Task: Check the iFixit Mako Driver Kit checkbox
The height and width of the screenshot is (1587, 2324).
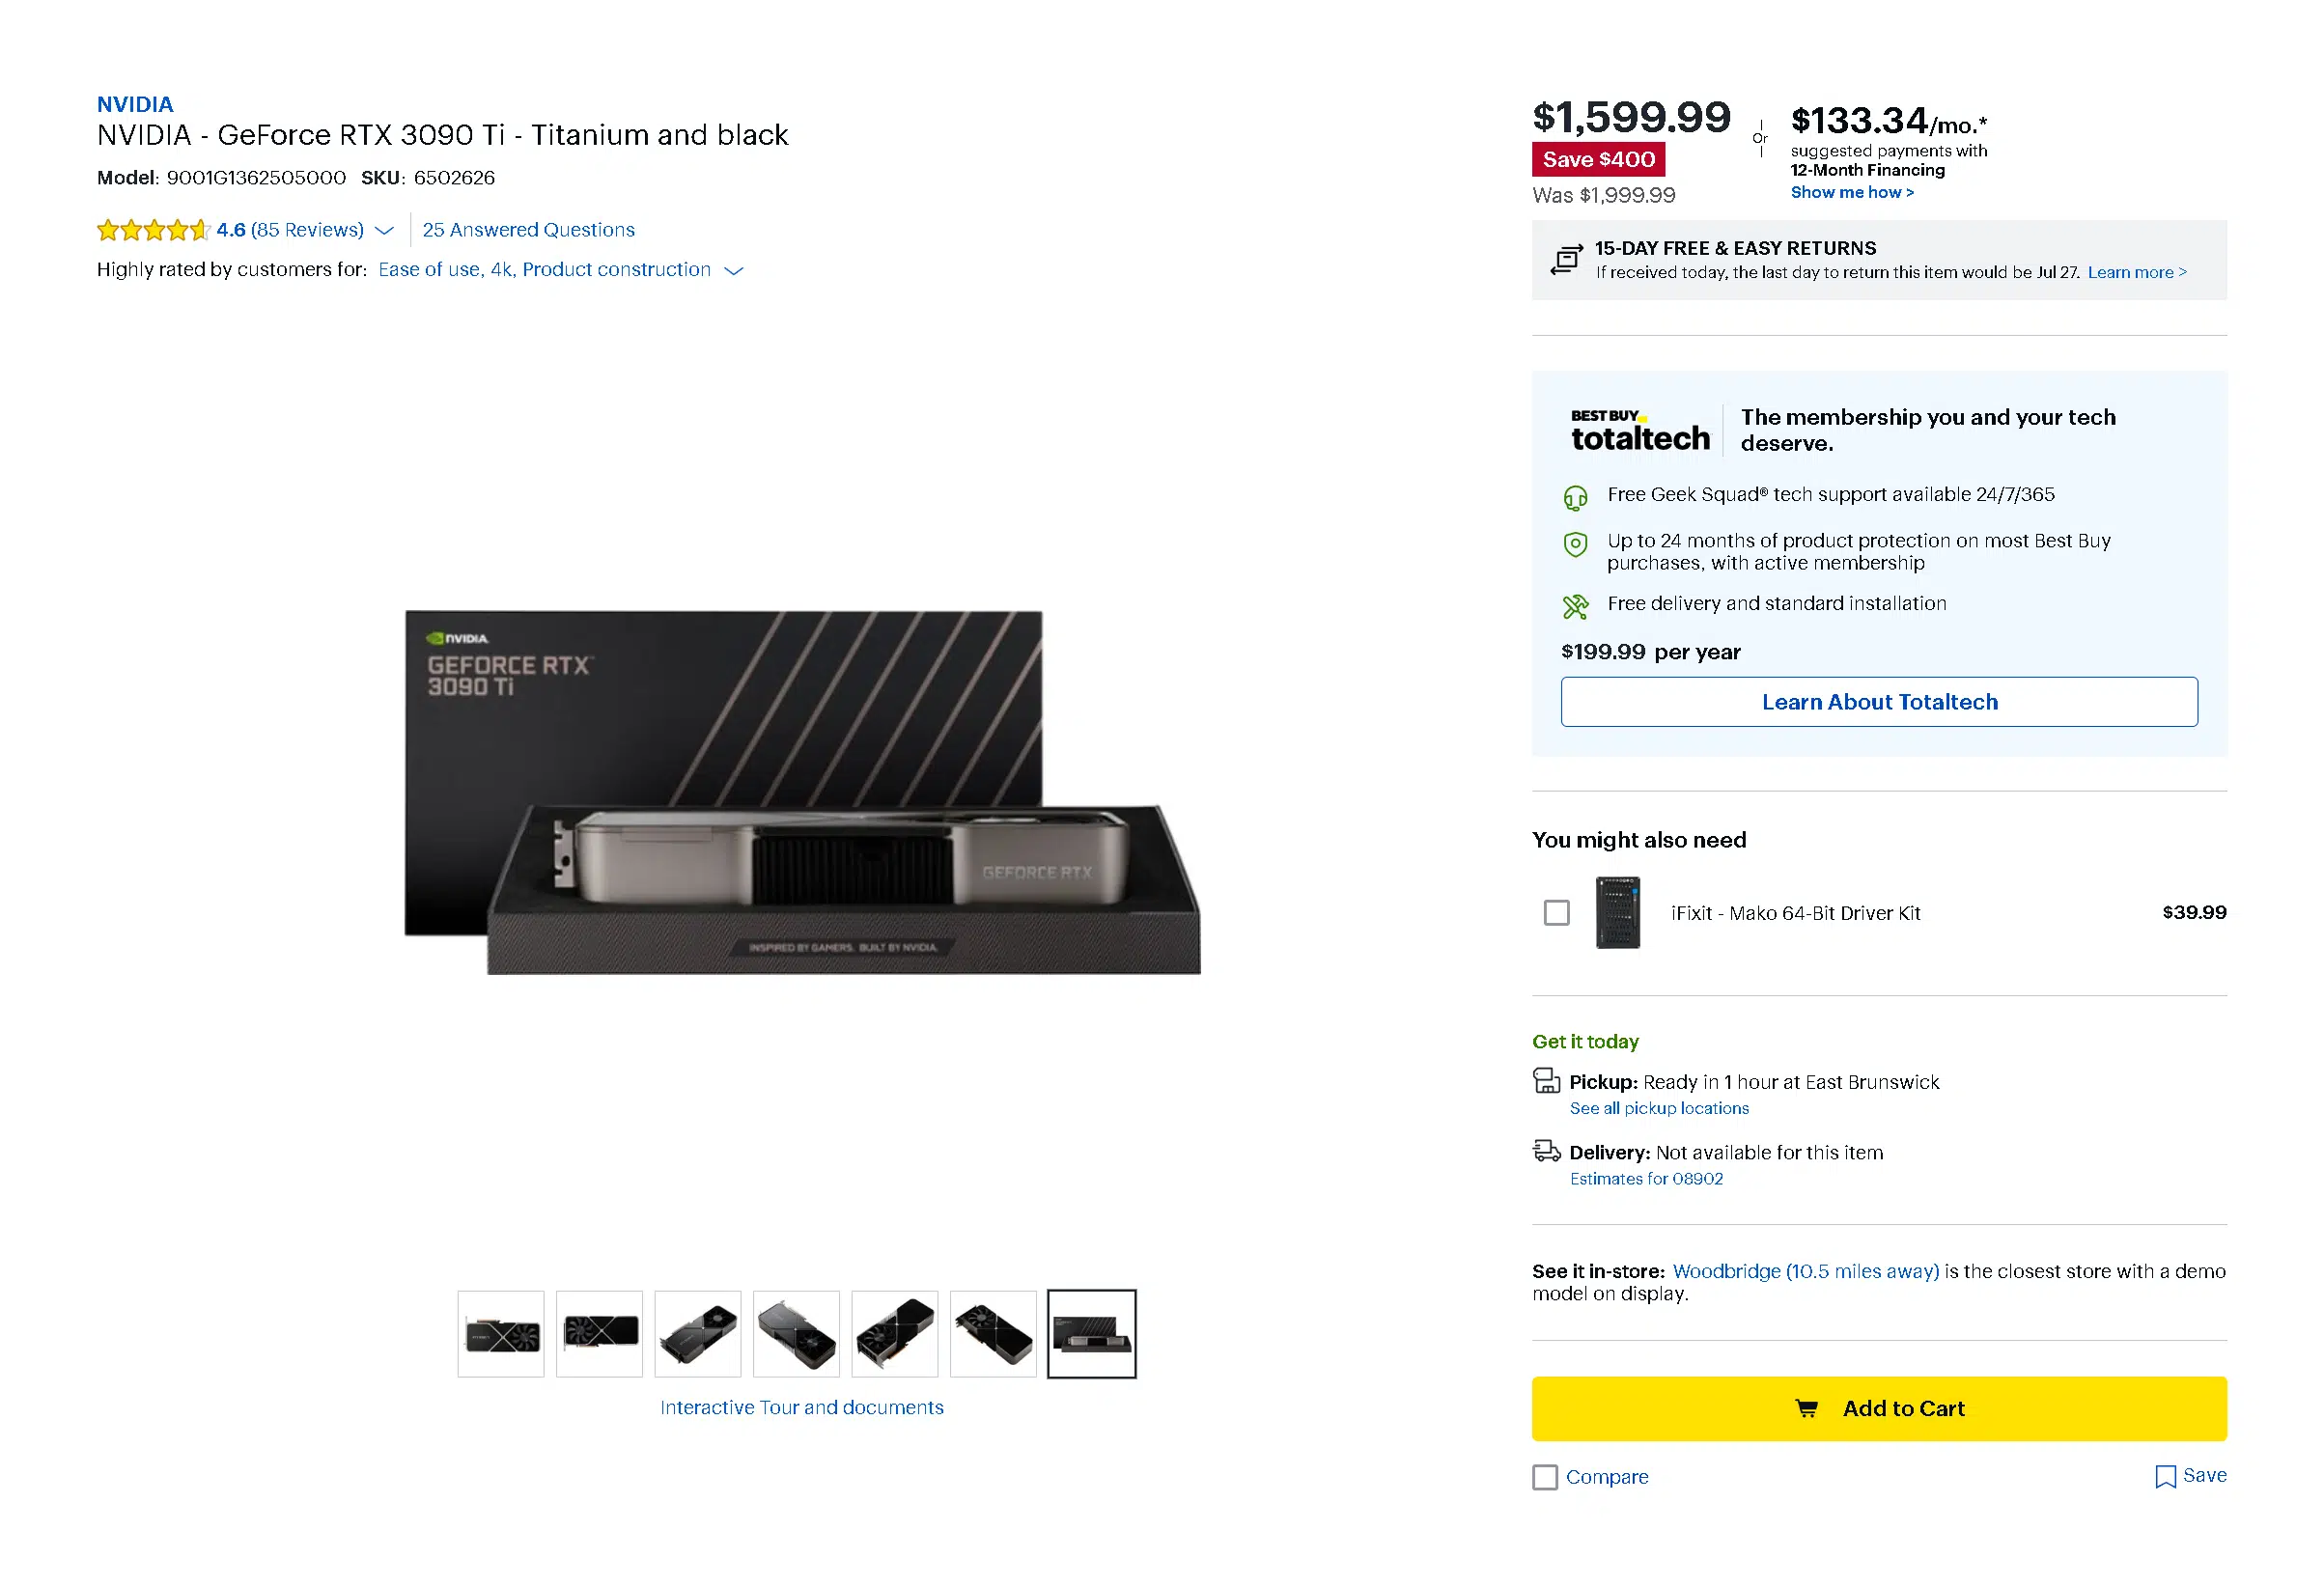Action: (1556, 913)
